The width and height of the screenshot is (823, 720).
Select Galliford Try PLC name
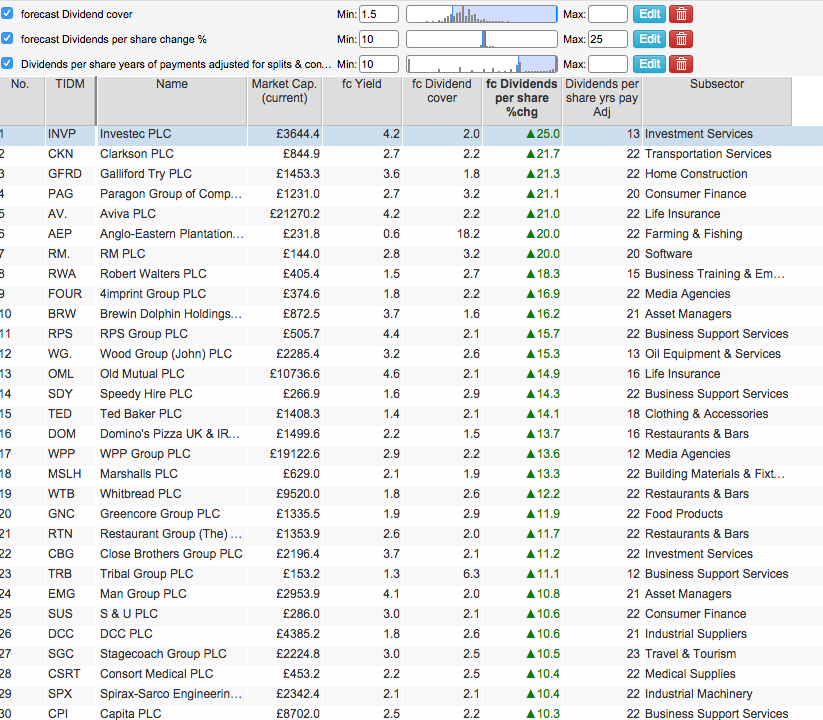pyautogui.click(x=146, y=174)
